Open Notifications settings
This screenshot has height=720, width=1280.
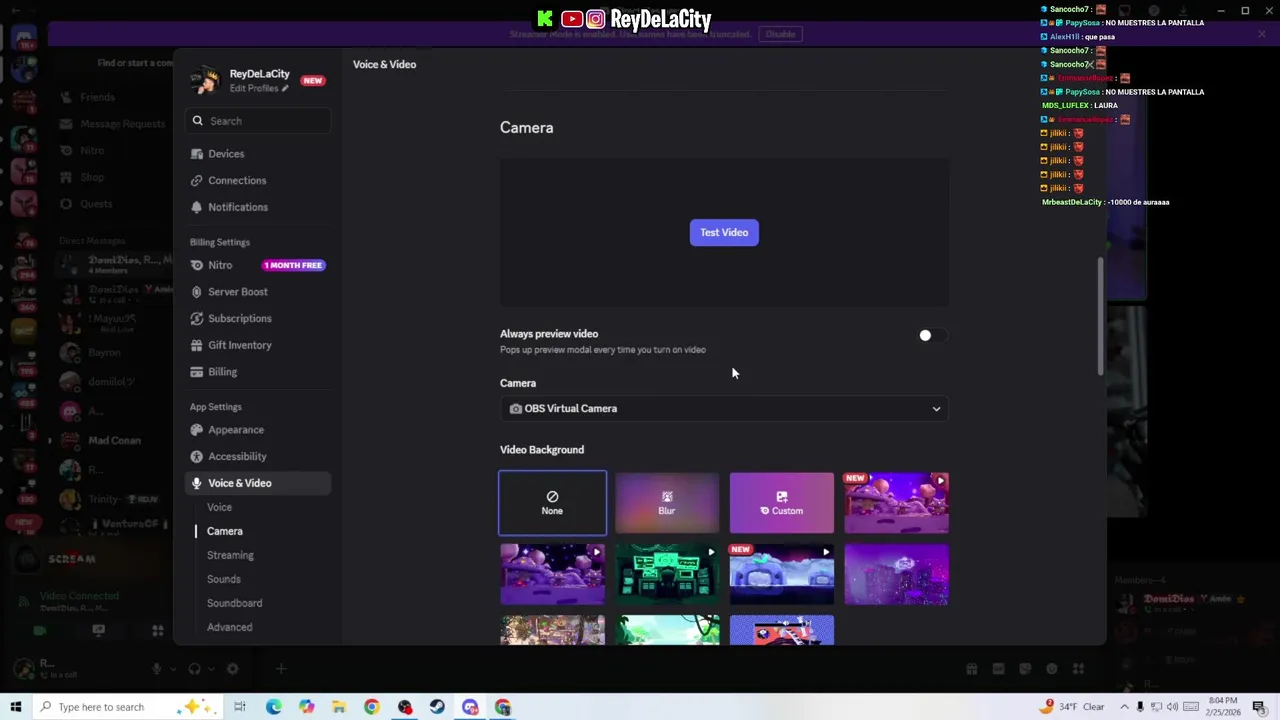point(258,207)
